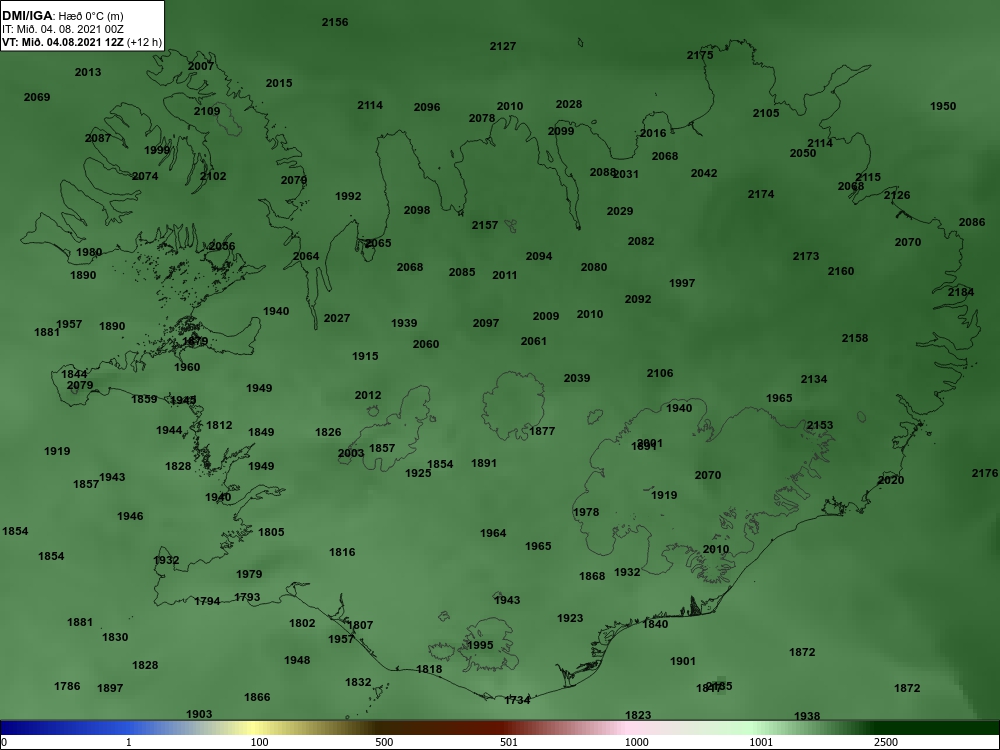Click the map value '2013'
1000x750 pixels.
[x=87, y=72]
